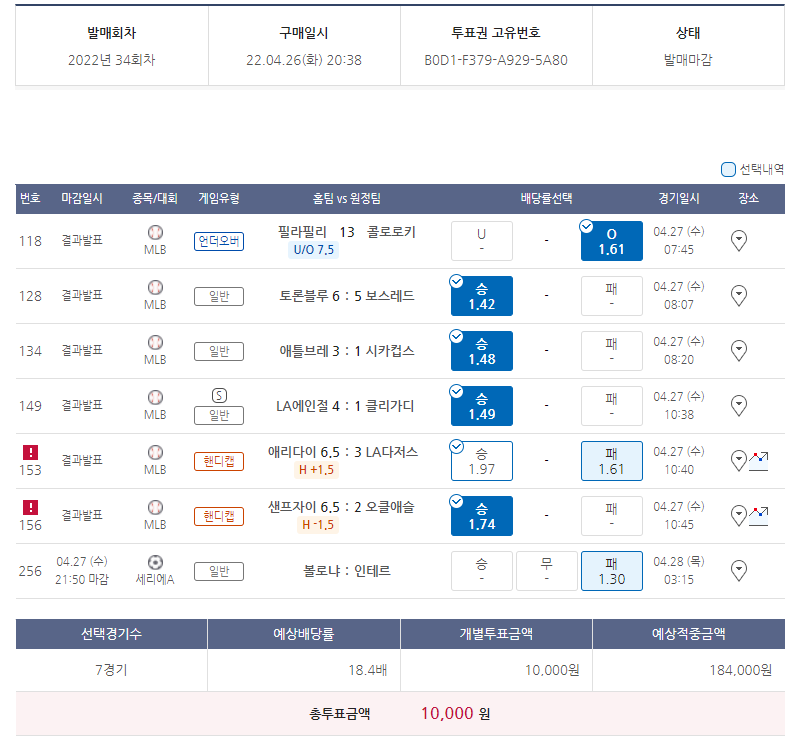Open venue location icon for game 149
794x749 pixels.
(x=739, y=406)
